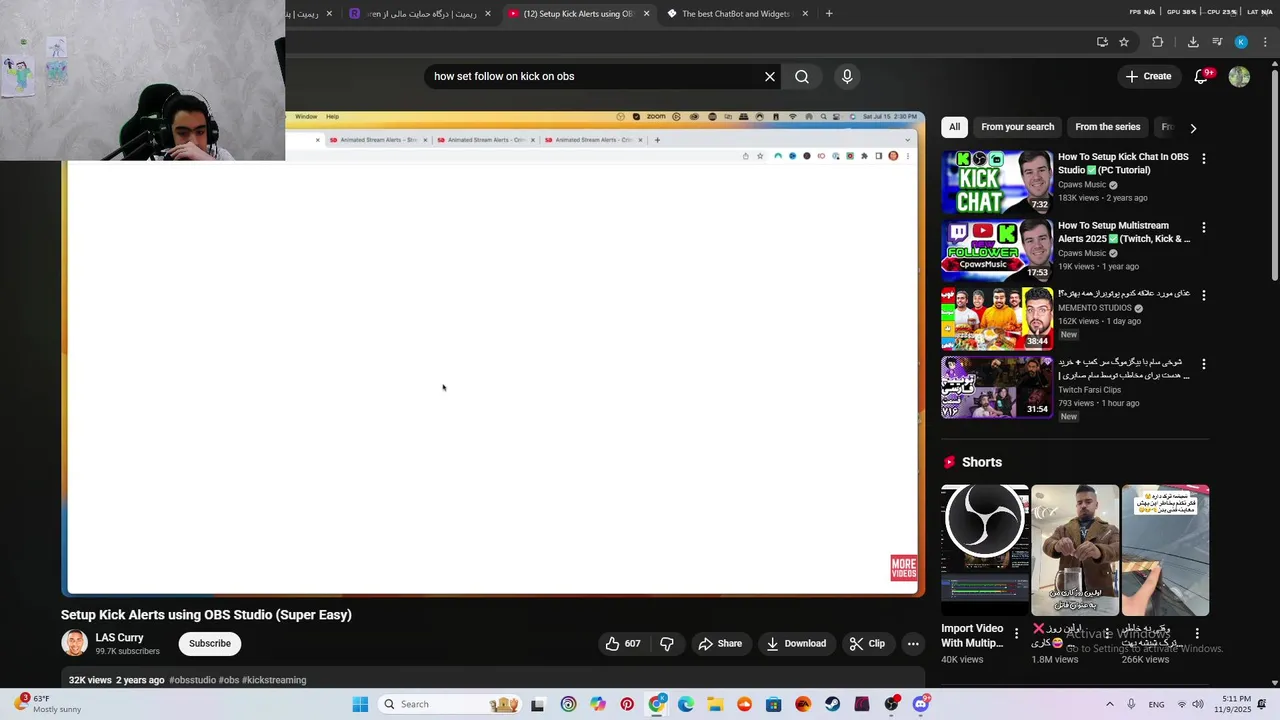Open options for Import Video short

tap(1017, 633)
